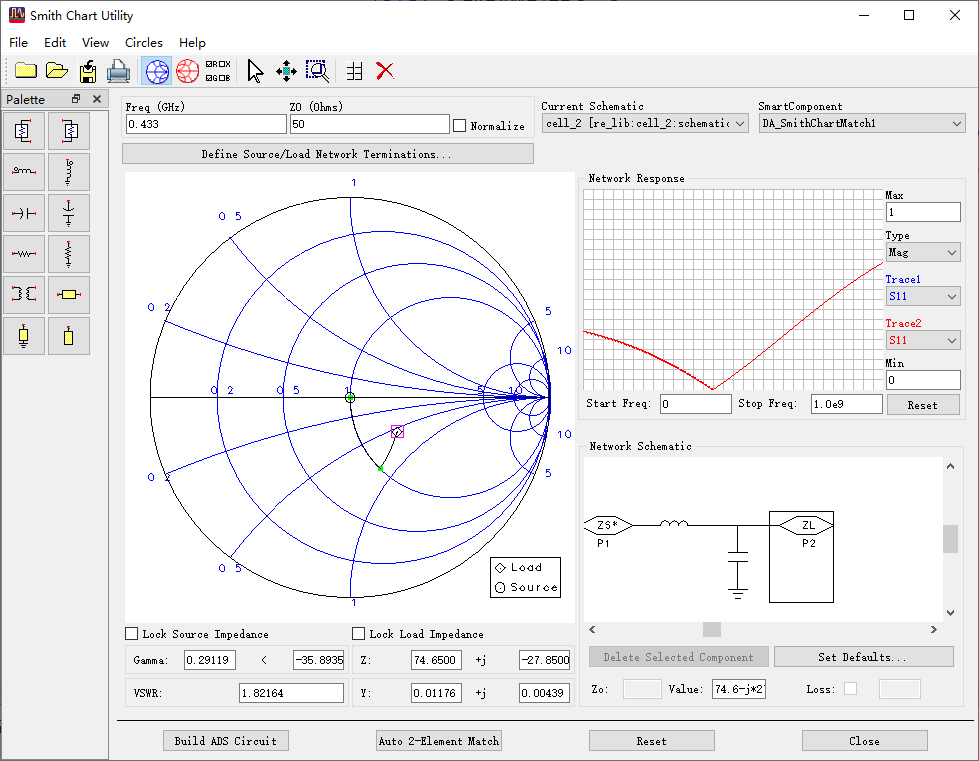Image resolution: width=979 pixels, height=761 pixels.
Task: Choose the series resistor palette component
Action: (24, 254)
